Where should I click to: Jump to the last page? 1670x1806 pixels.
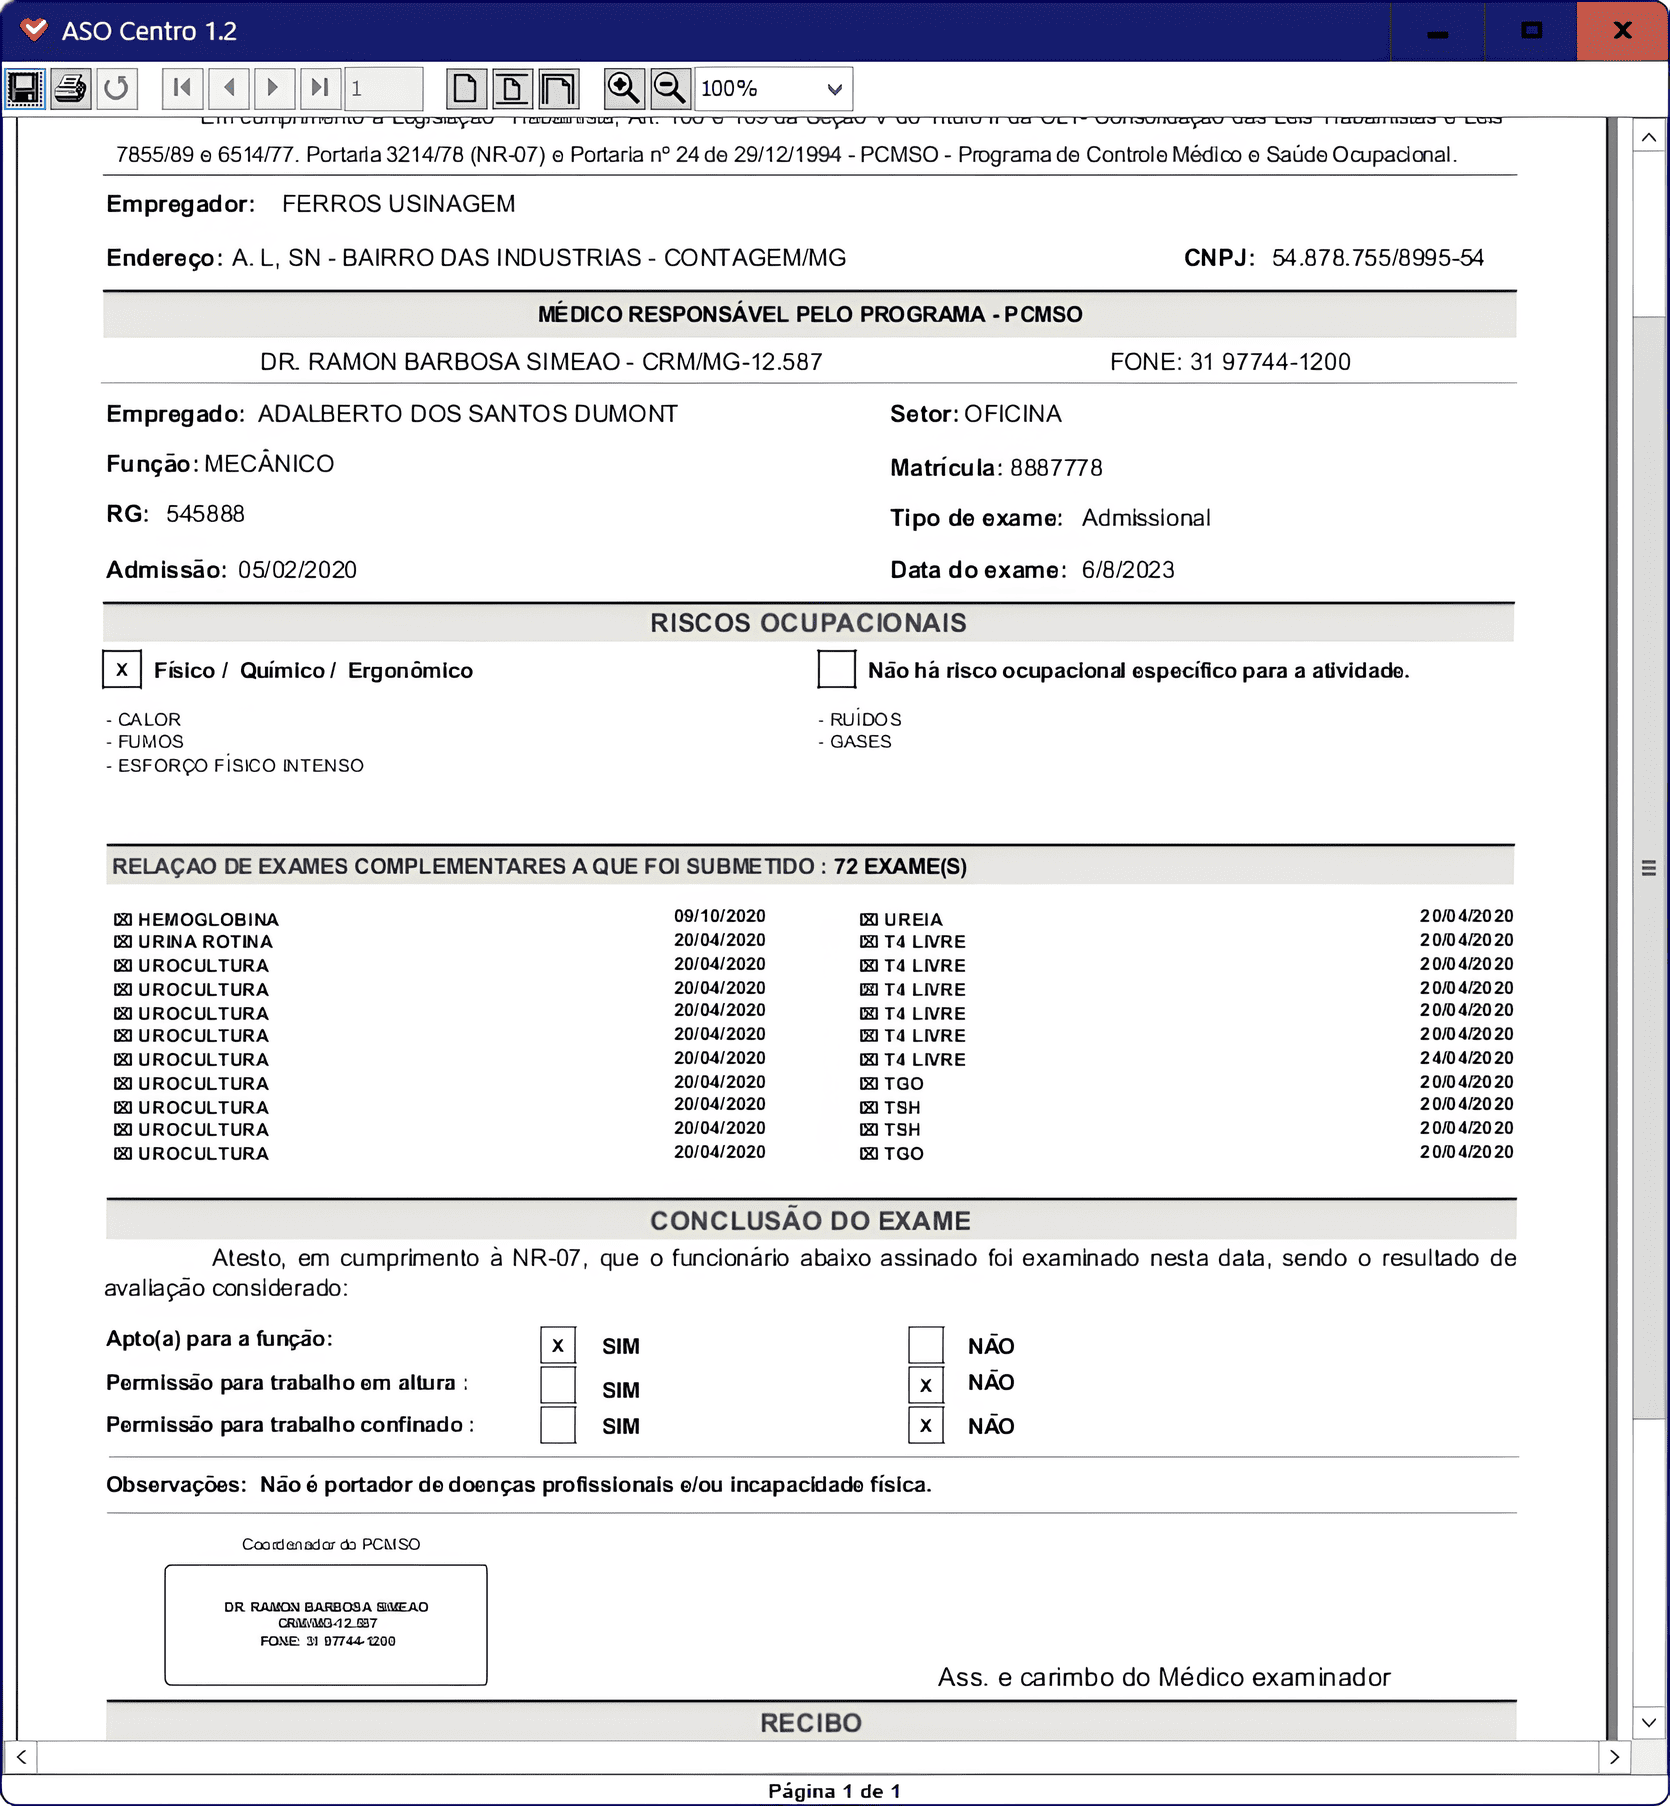pyautogui.click(x=320, y=89)
